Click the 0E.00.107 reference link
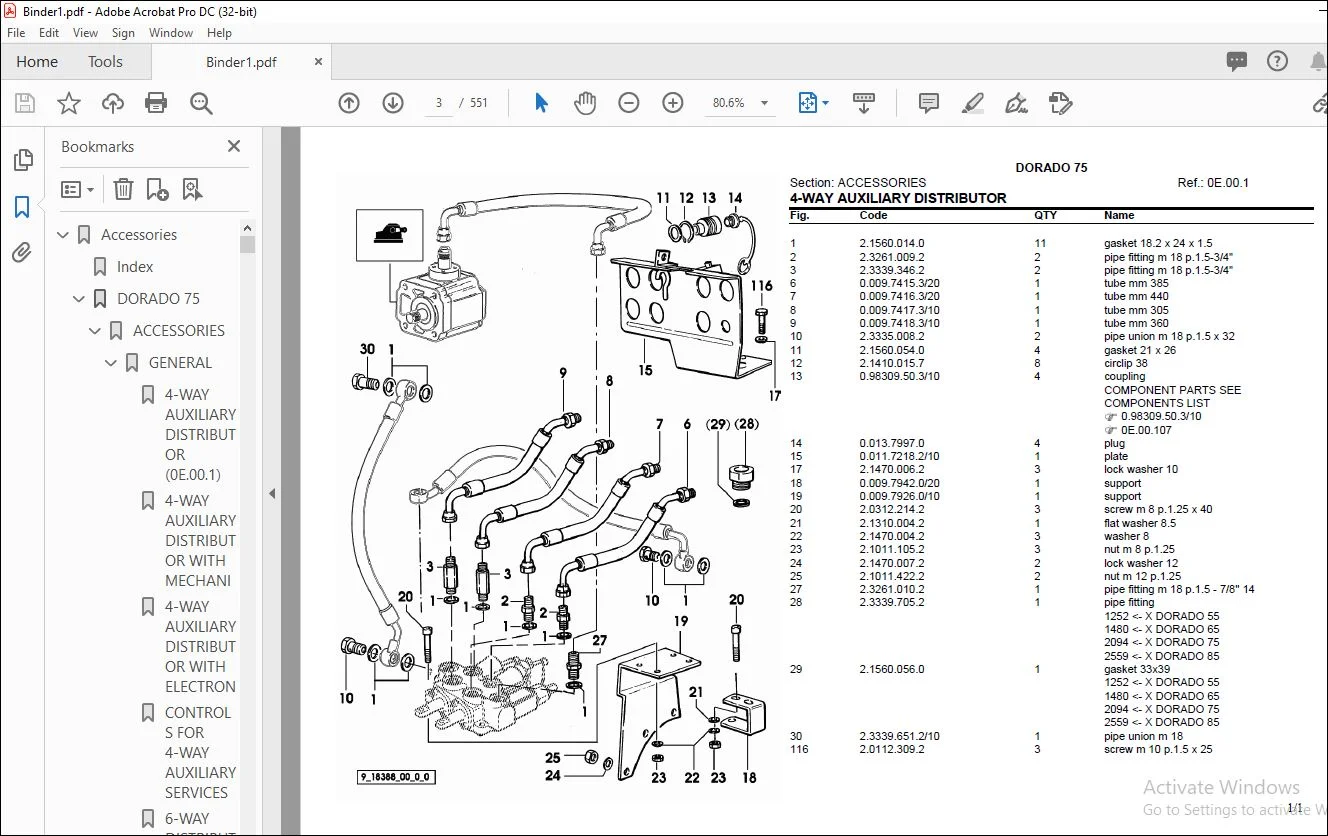The width and height of the screenshot is (1328, 836). click(1146, 430)
